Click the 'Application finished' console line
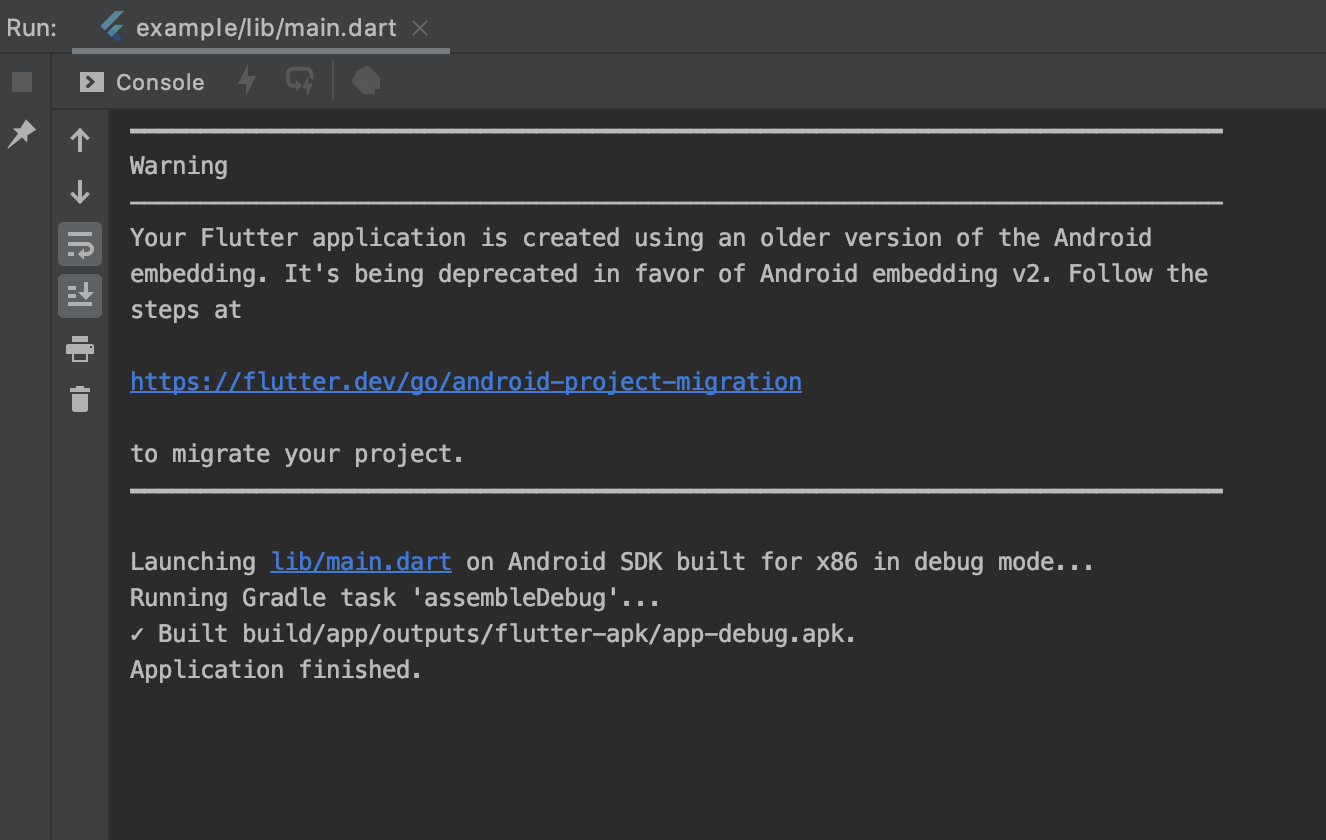 click(x=274, y=668)
